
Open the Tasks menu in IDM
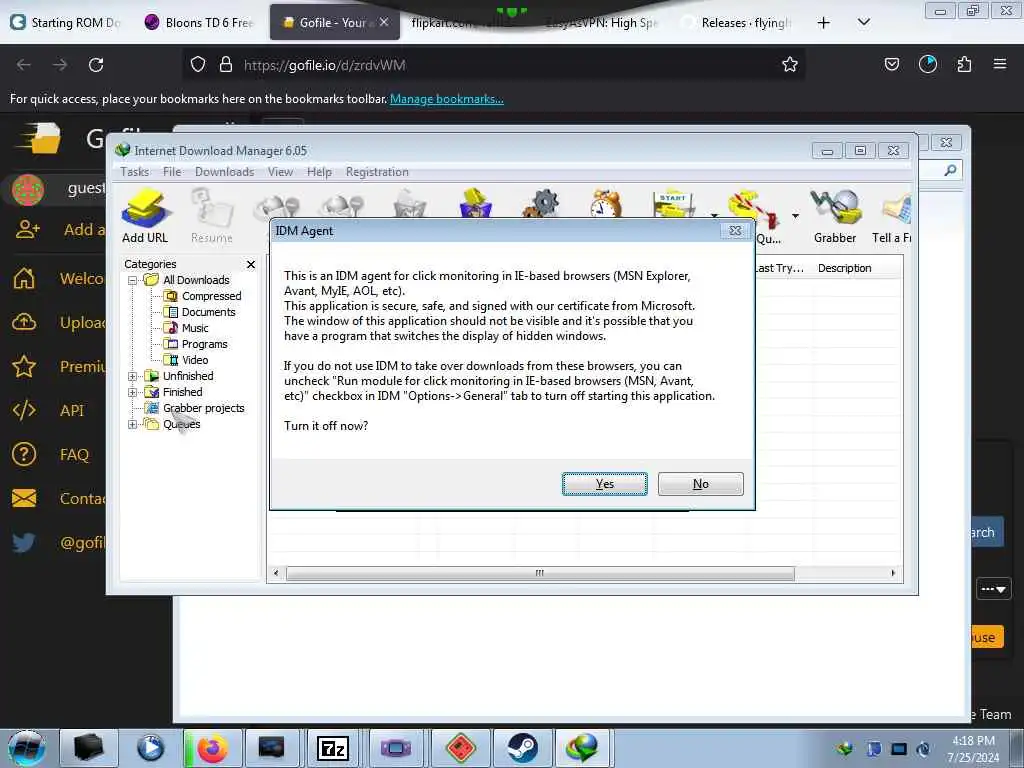[135, 172]
